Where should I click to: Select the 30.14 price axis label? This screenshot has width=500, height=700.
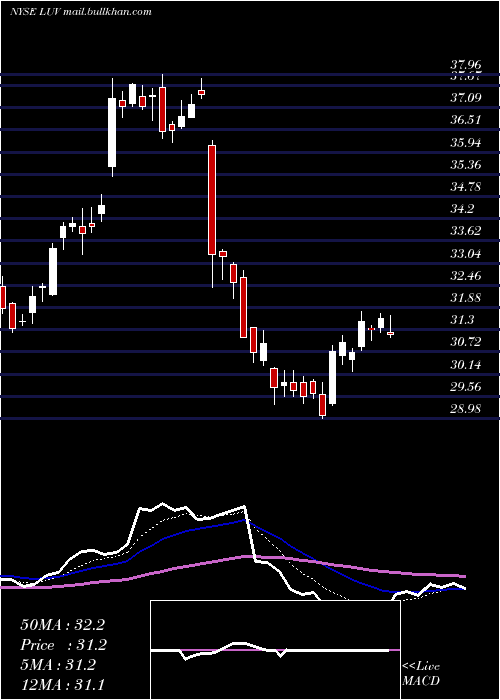(x=466, y=365)
